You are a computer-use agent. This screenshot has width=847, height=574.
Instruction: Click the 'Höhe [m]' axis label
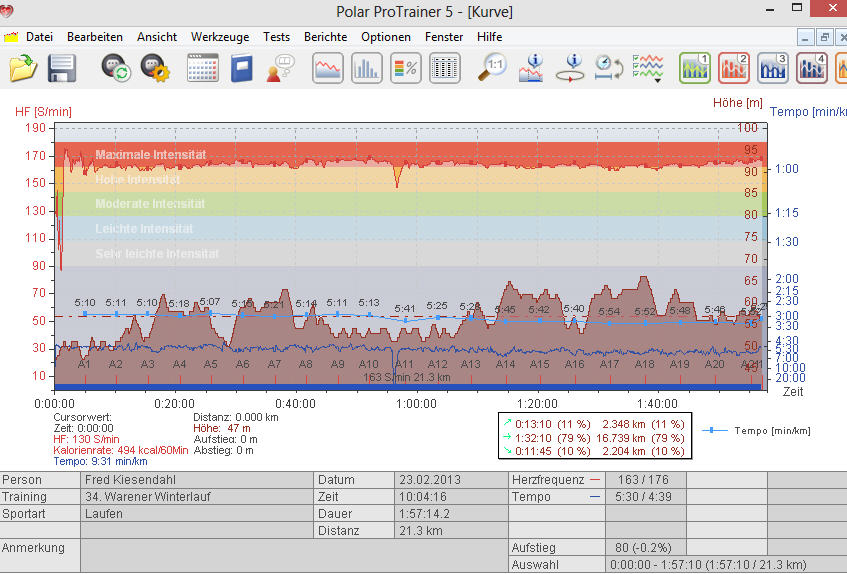737,103
